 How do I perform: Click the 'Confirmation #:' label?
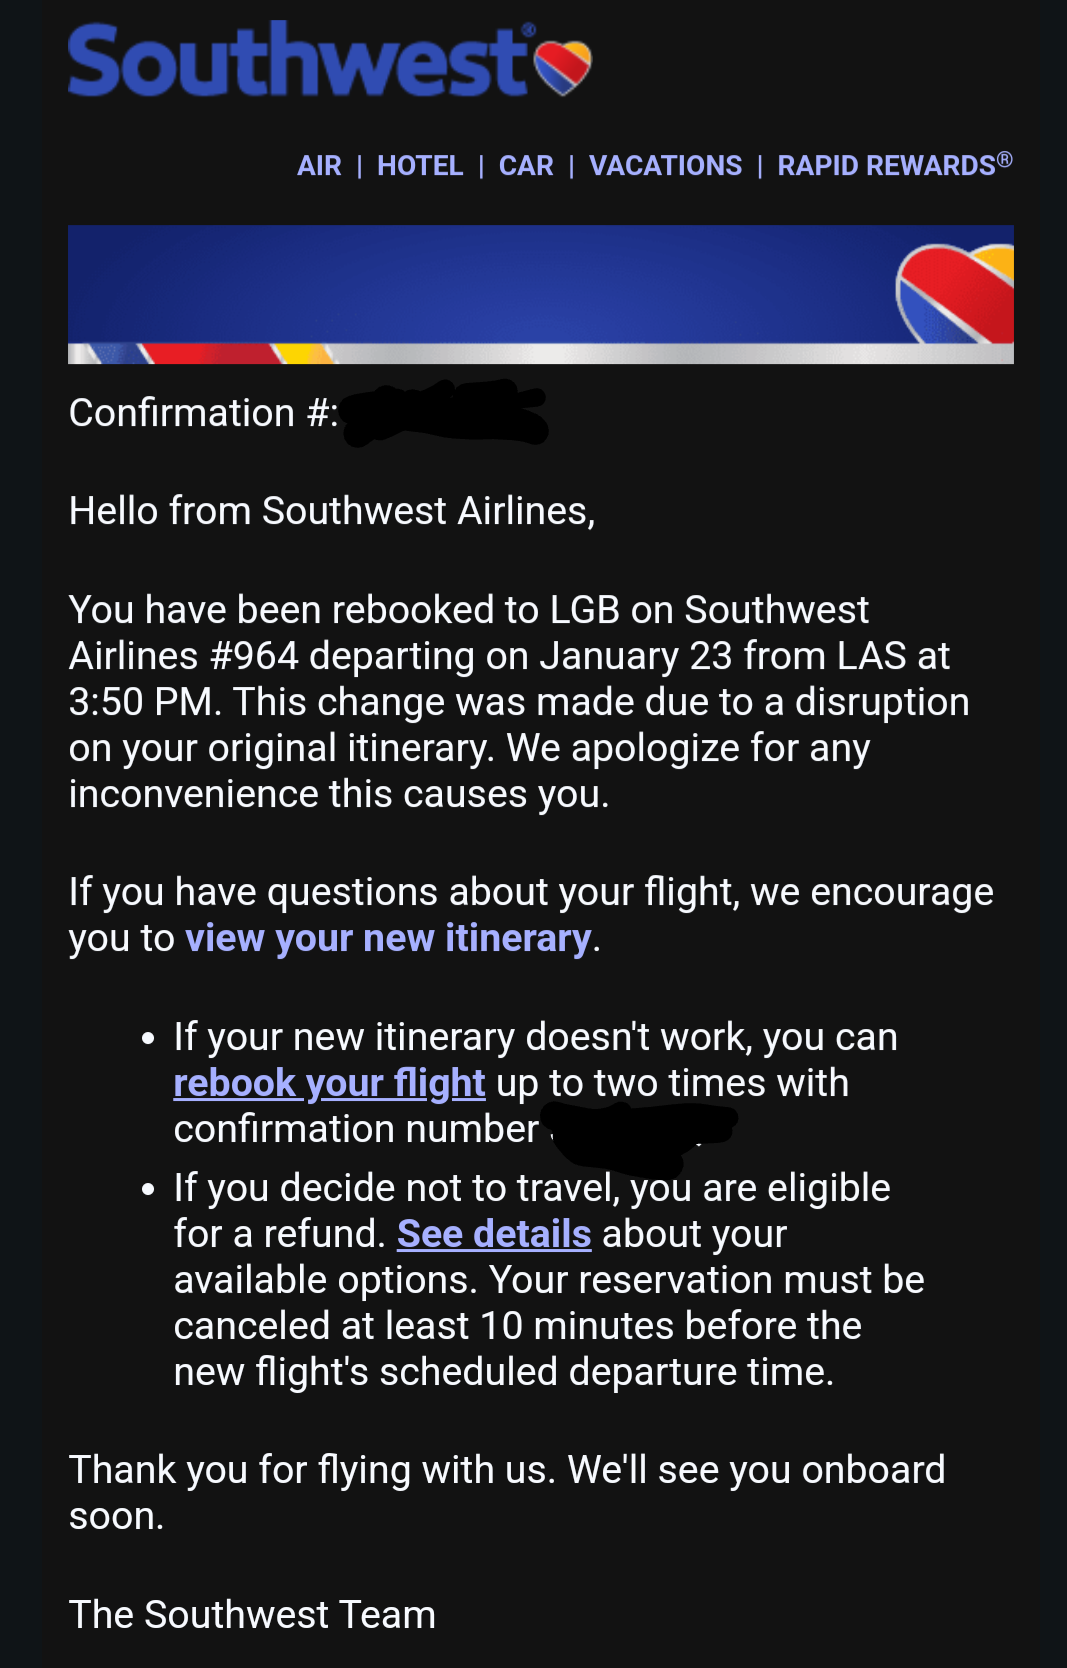[x=203, y=412]
